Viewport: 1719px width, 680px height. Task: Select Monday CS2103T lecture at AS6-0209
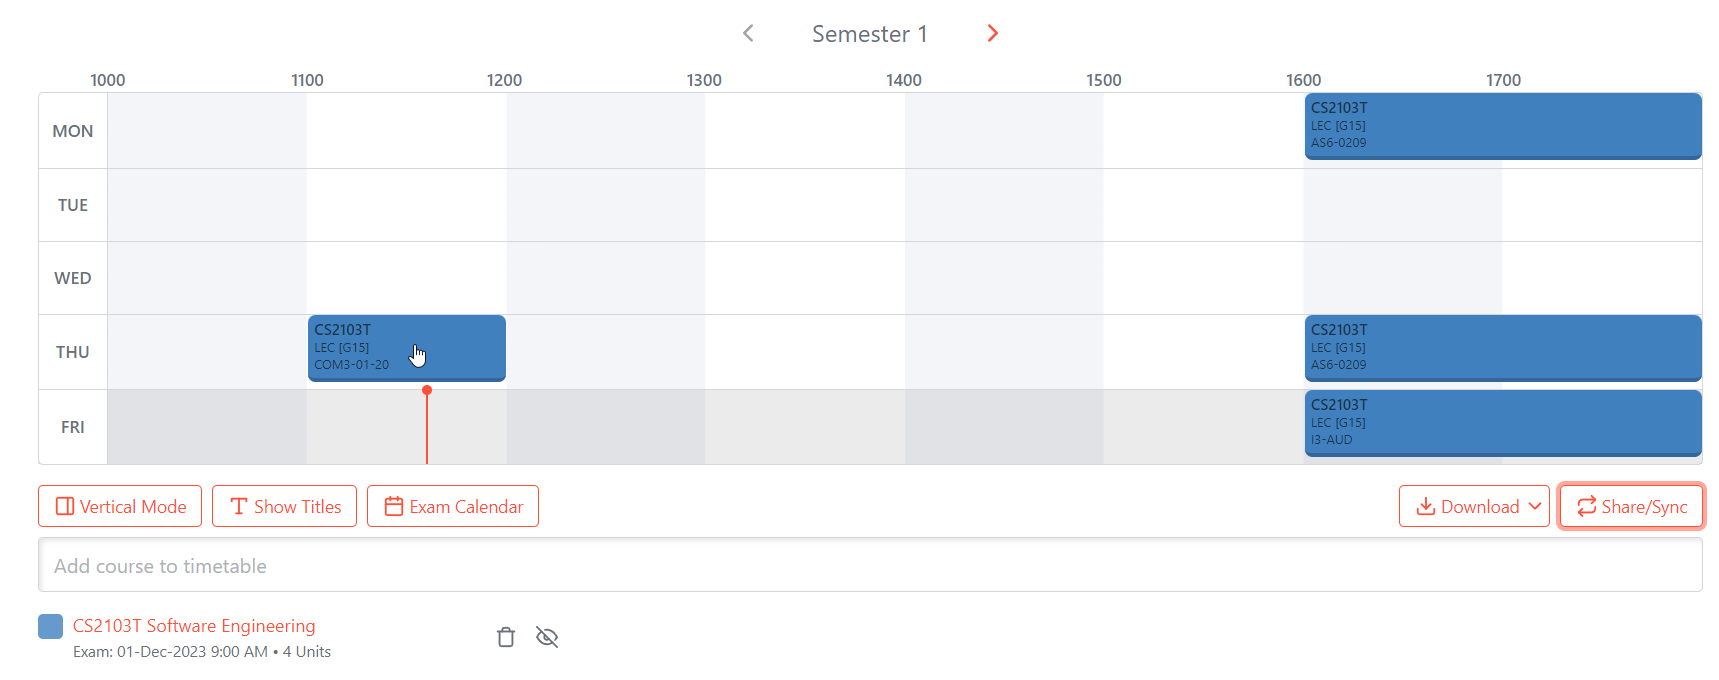(1502, 126)
